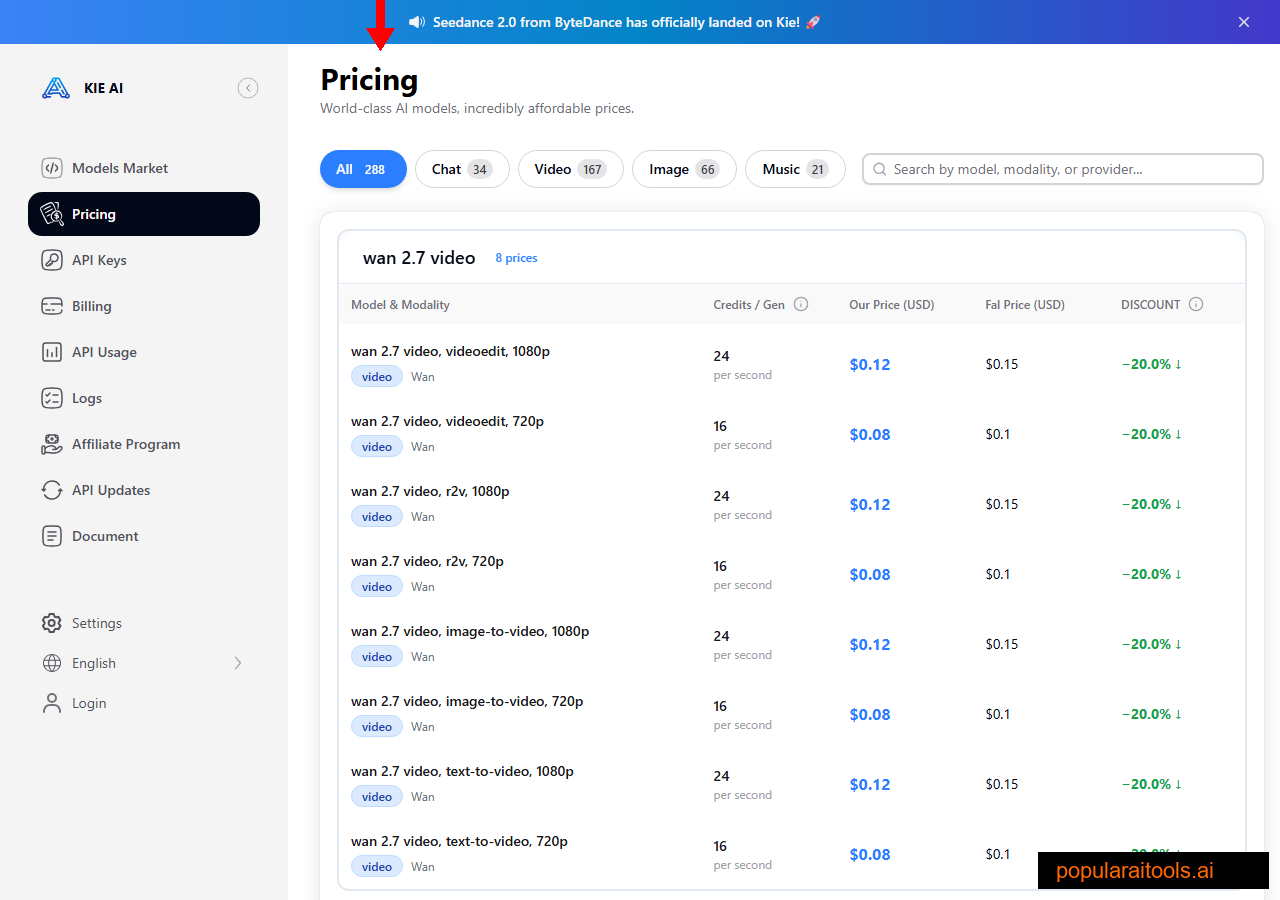Expand the English language selector

click(237, 663)
